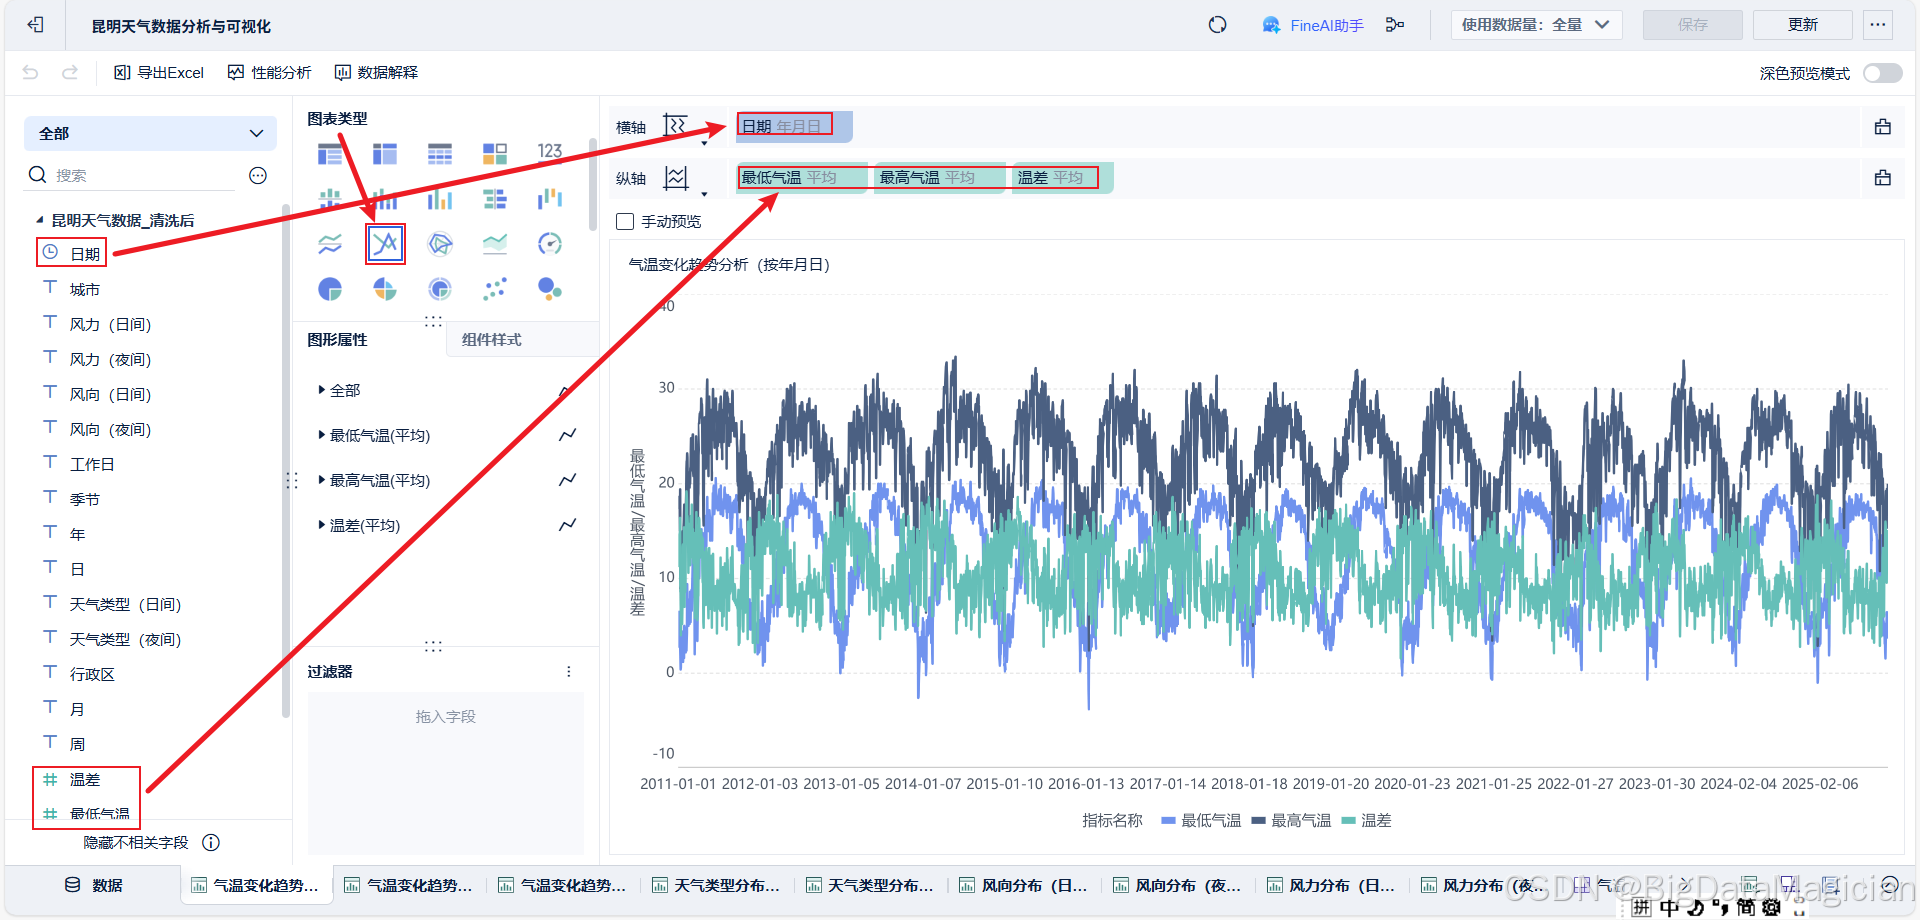The image size is (1920, 920).
Task: Click info icon beside 隐藏不相关字段
Action: [211, 842]
